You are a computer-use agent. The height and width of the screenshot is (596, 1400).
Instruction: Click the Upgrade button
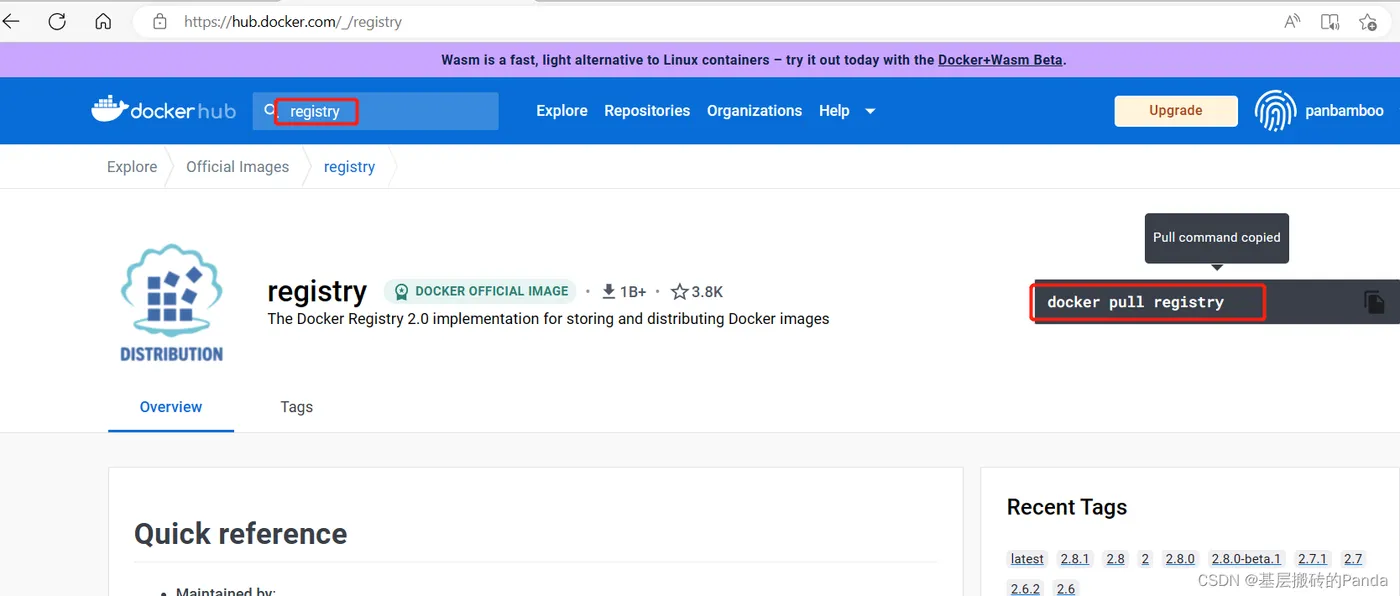(x=1176, y=111)
